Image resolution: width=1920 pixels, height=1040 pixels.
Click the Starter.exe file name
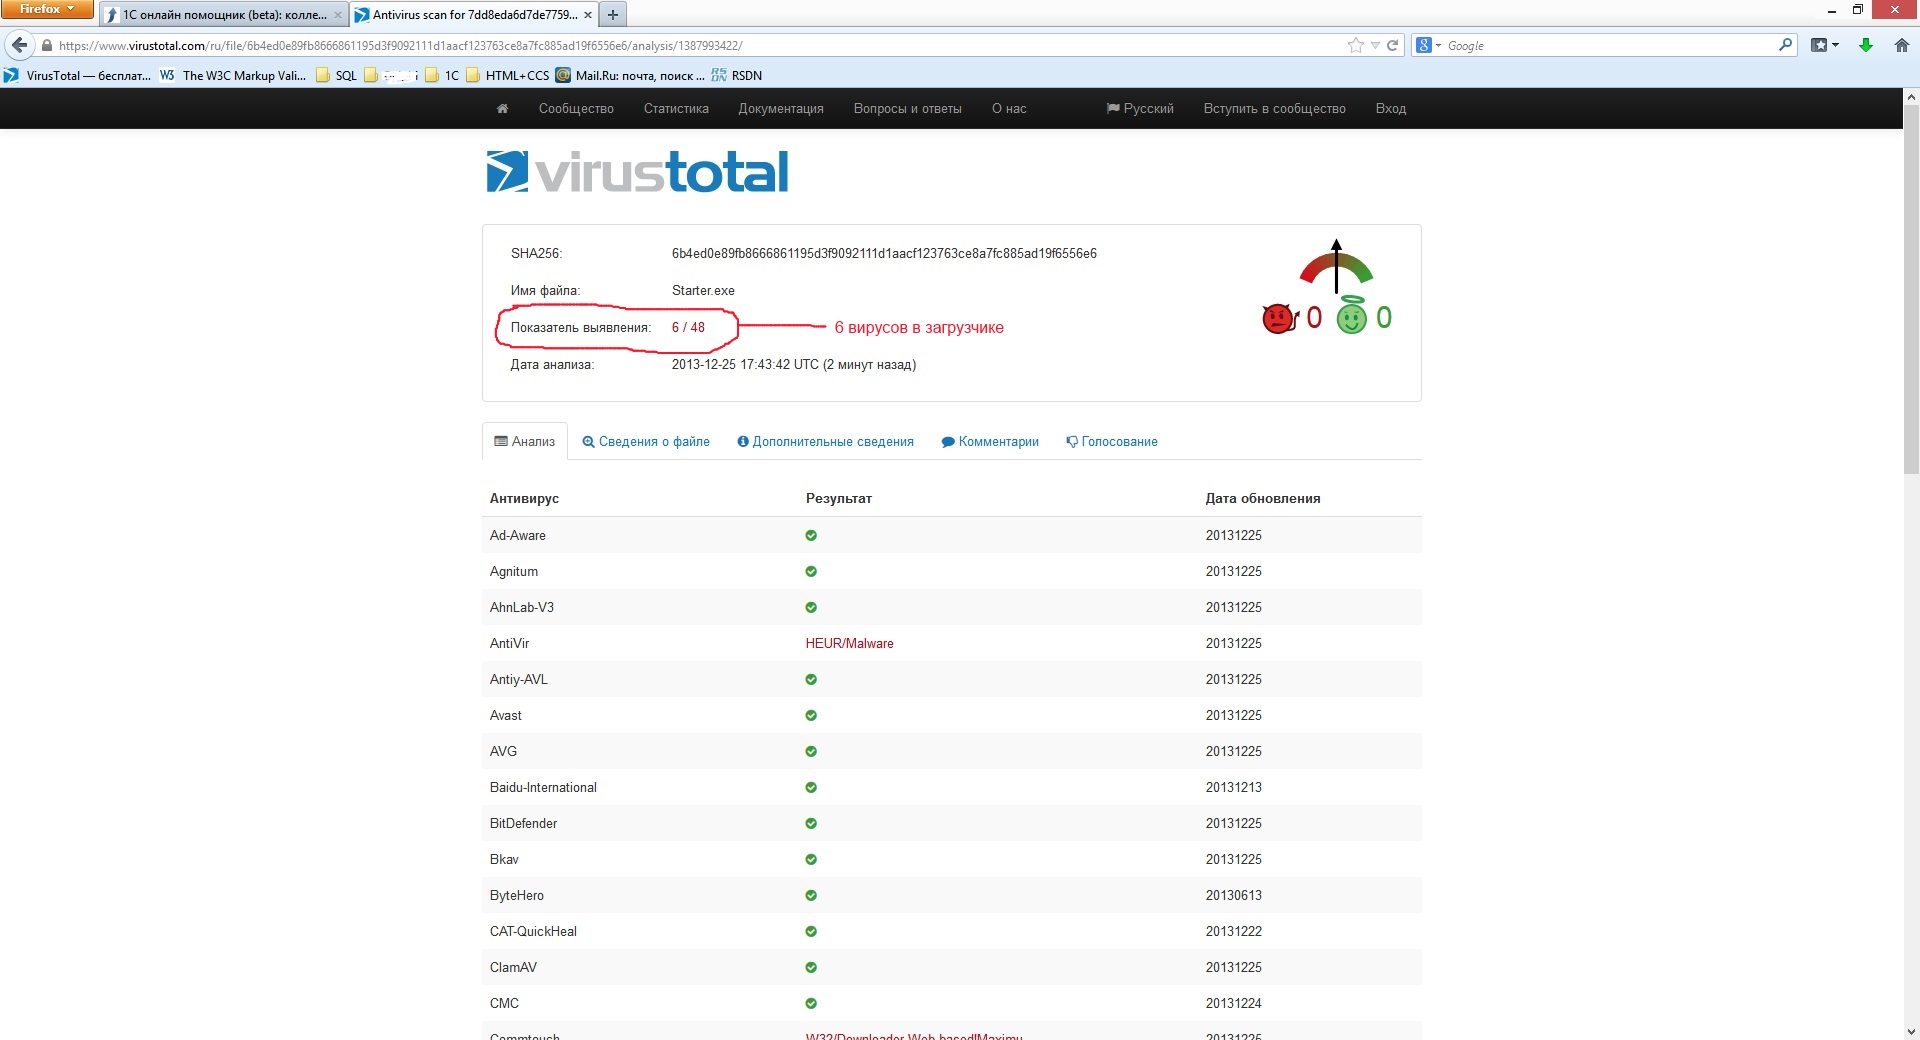(x=703, y=290)
